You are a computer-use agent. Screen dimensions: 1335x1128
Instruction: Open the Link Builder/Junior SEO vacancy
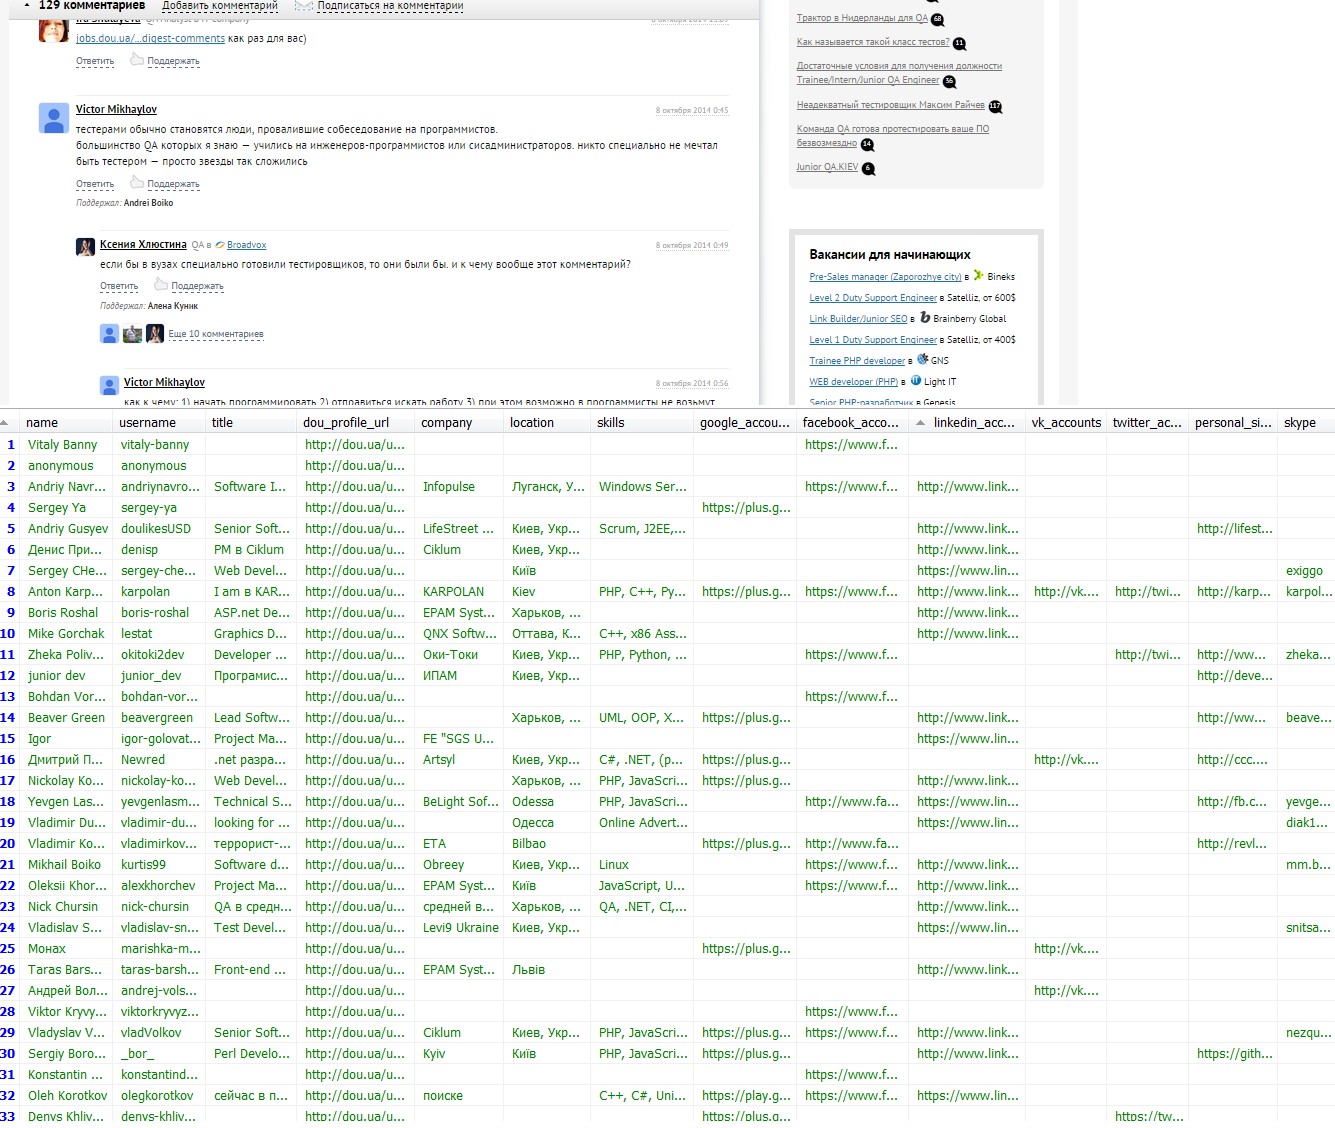(858, 319)
